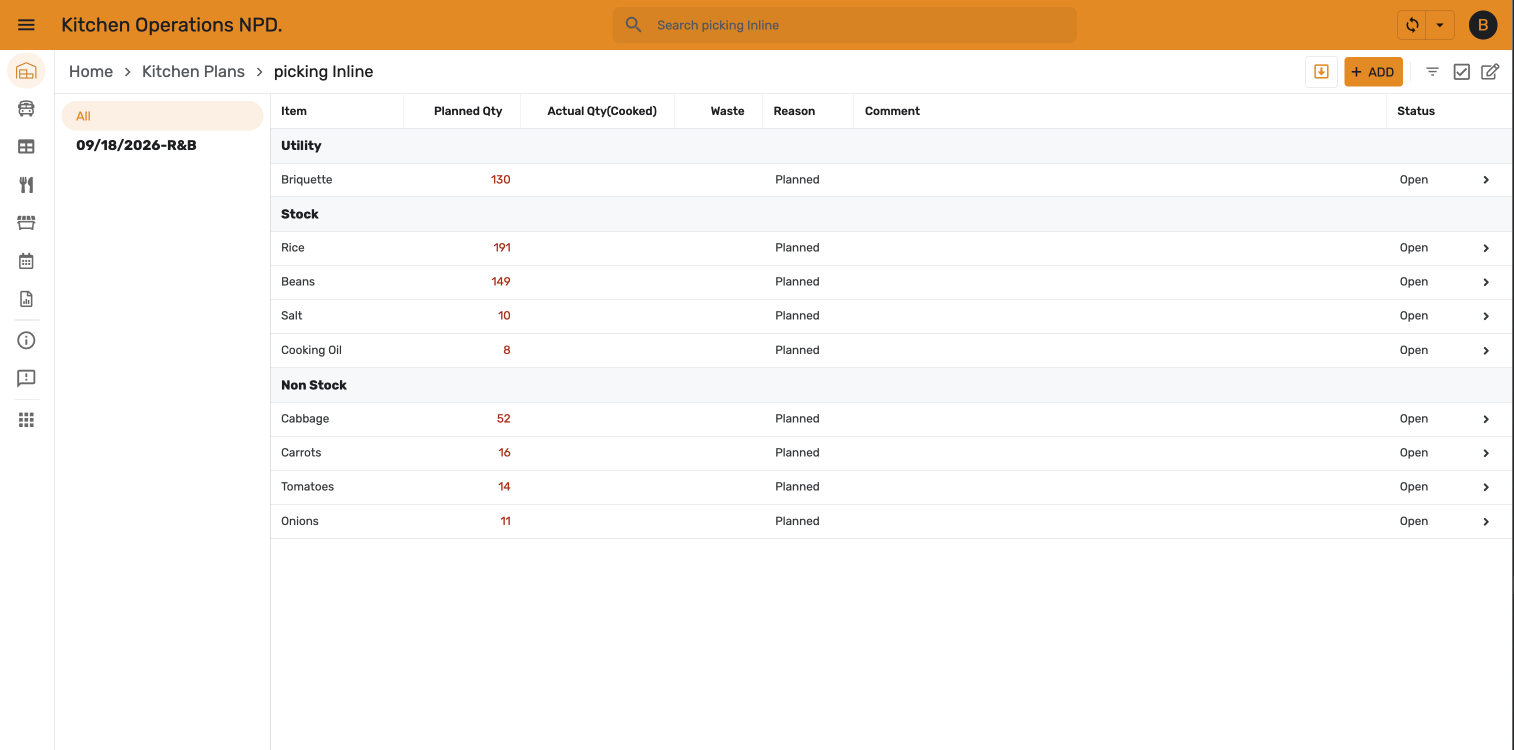Open the dropdown arrow beside sync
The image size is (1514, 750).
1440,25
